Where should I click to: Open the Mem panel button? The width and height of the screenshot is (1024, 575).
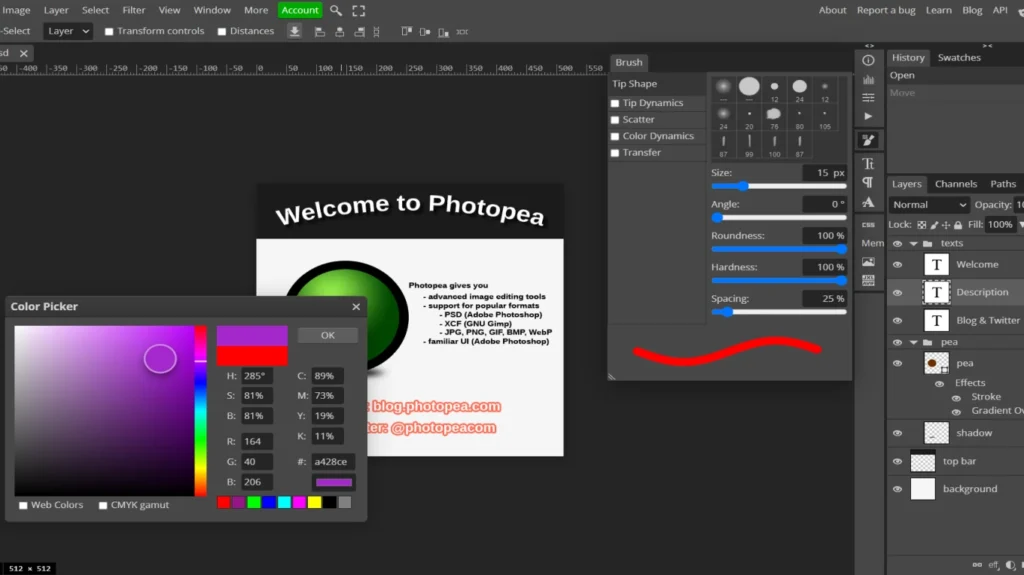[x=872, y=243]
